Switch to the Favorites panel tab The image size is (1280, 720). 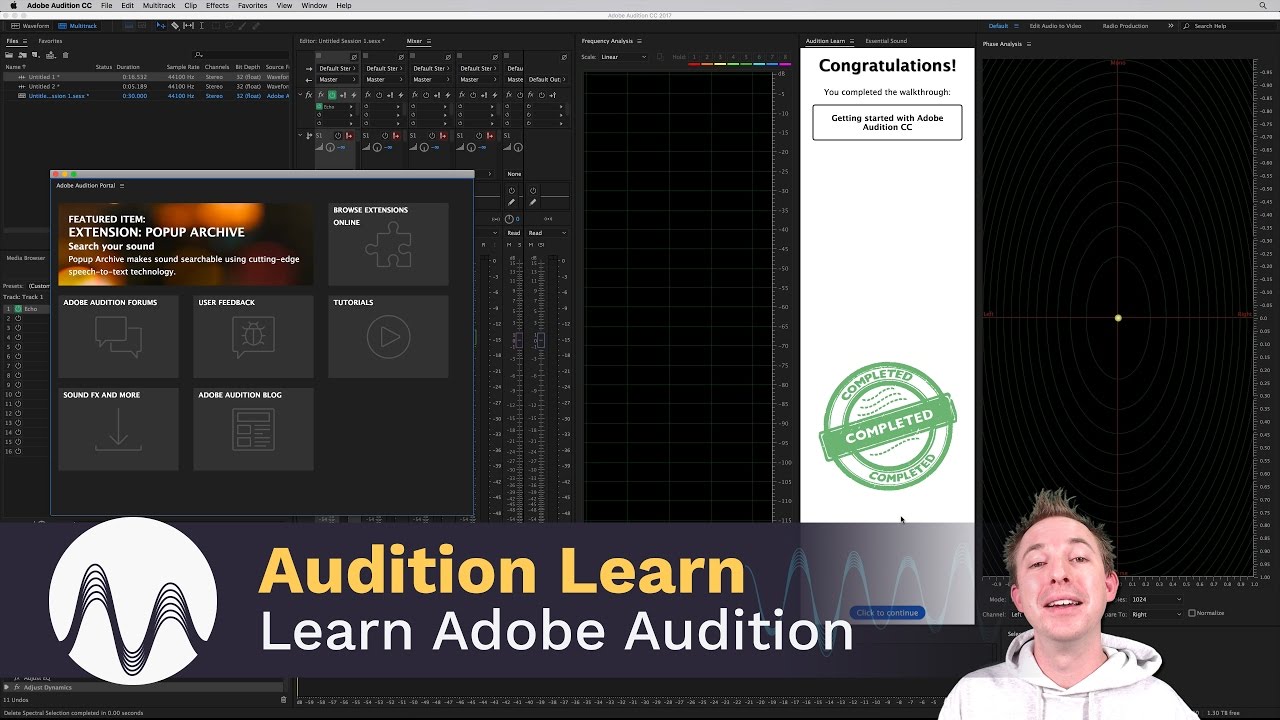[50, 41]
